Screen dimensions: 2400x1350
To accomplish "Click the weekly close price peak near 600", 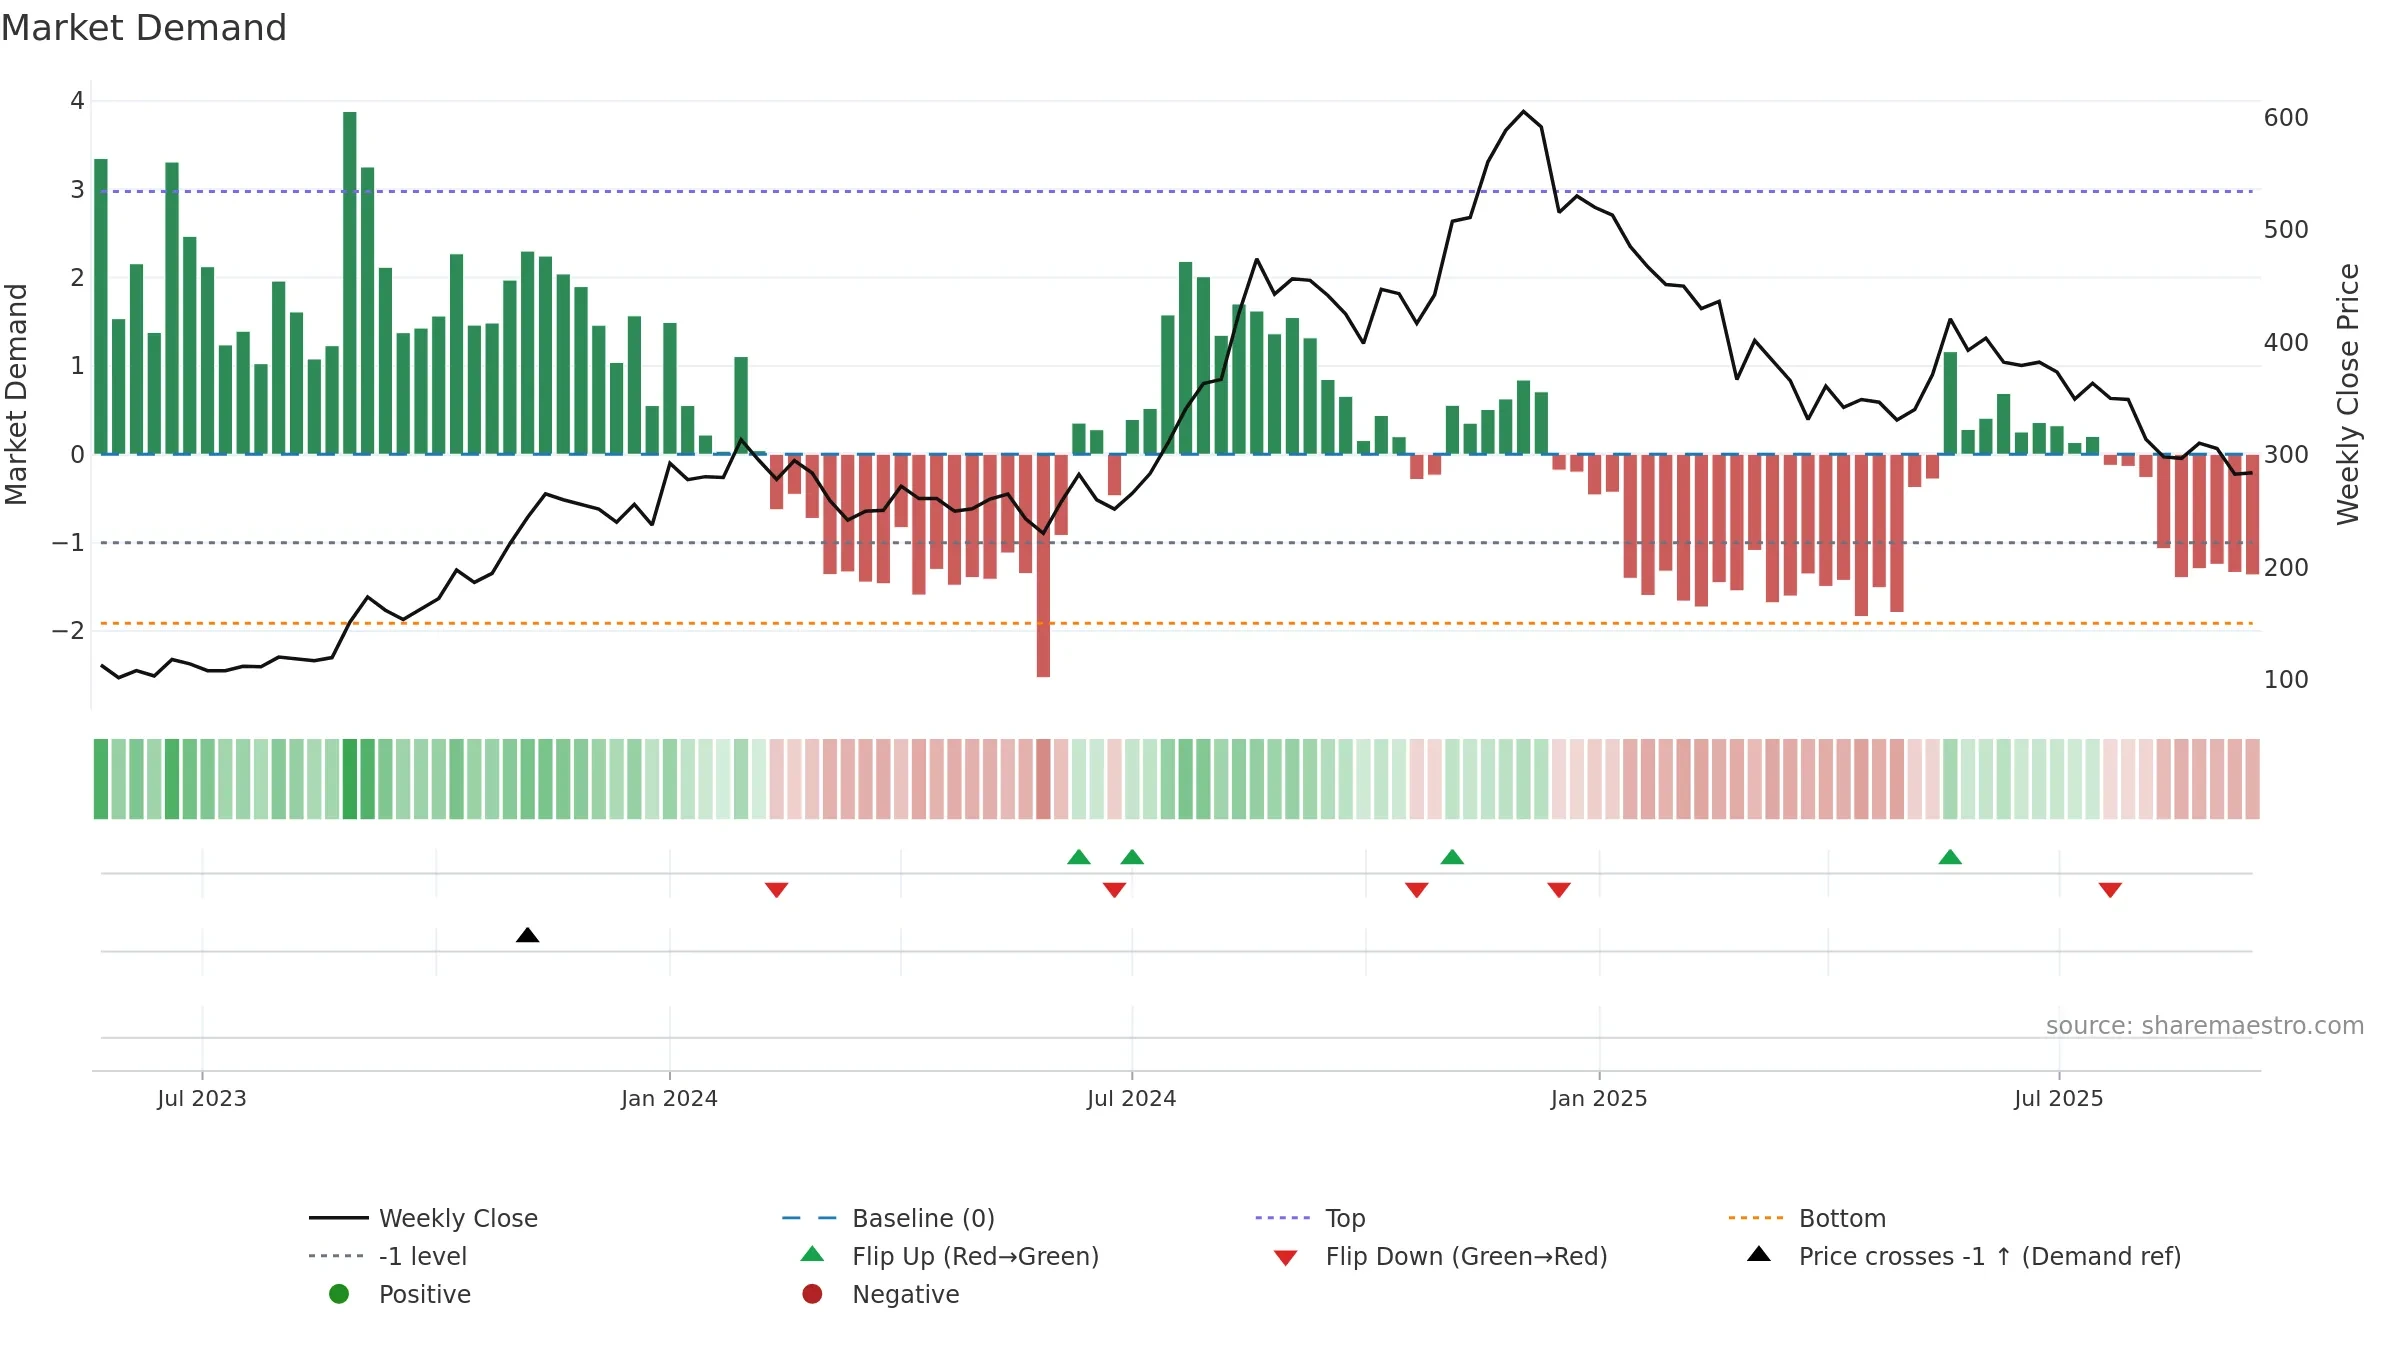I will click(1524, 111).
